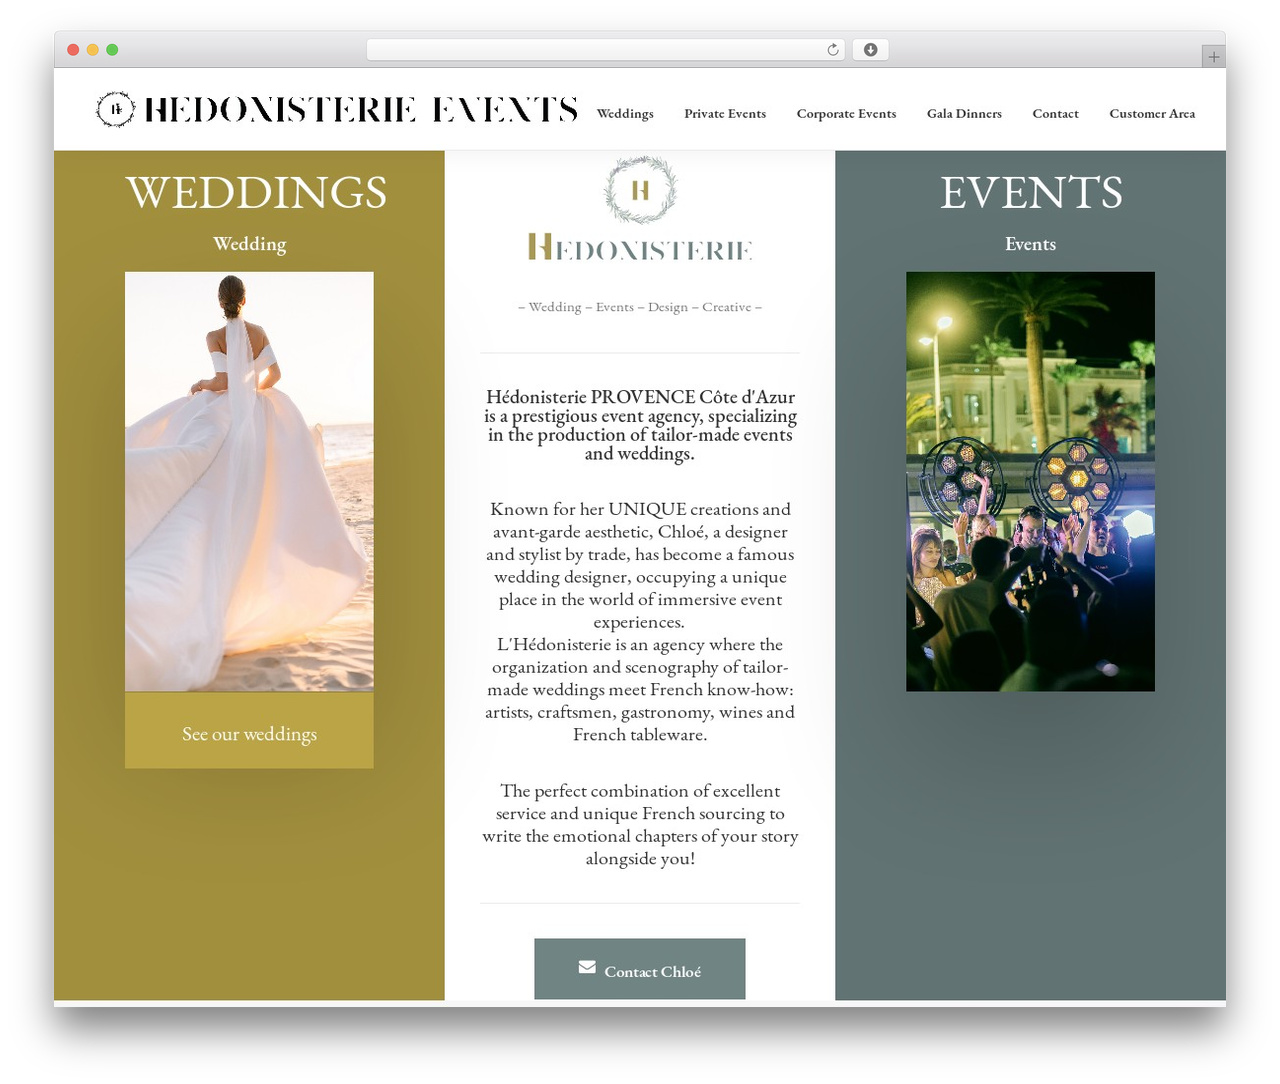Click the browser reload icon
1280x1084 pixels.
833,50
